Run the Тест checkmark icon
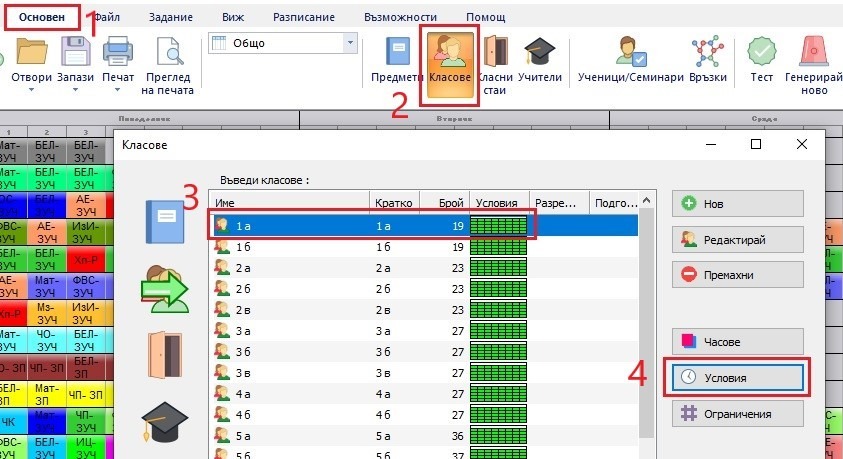843x459 pixels. 761,51
